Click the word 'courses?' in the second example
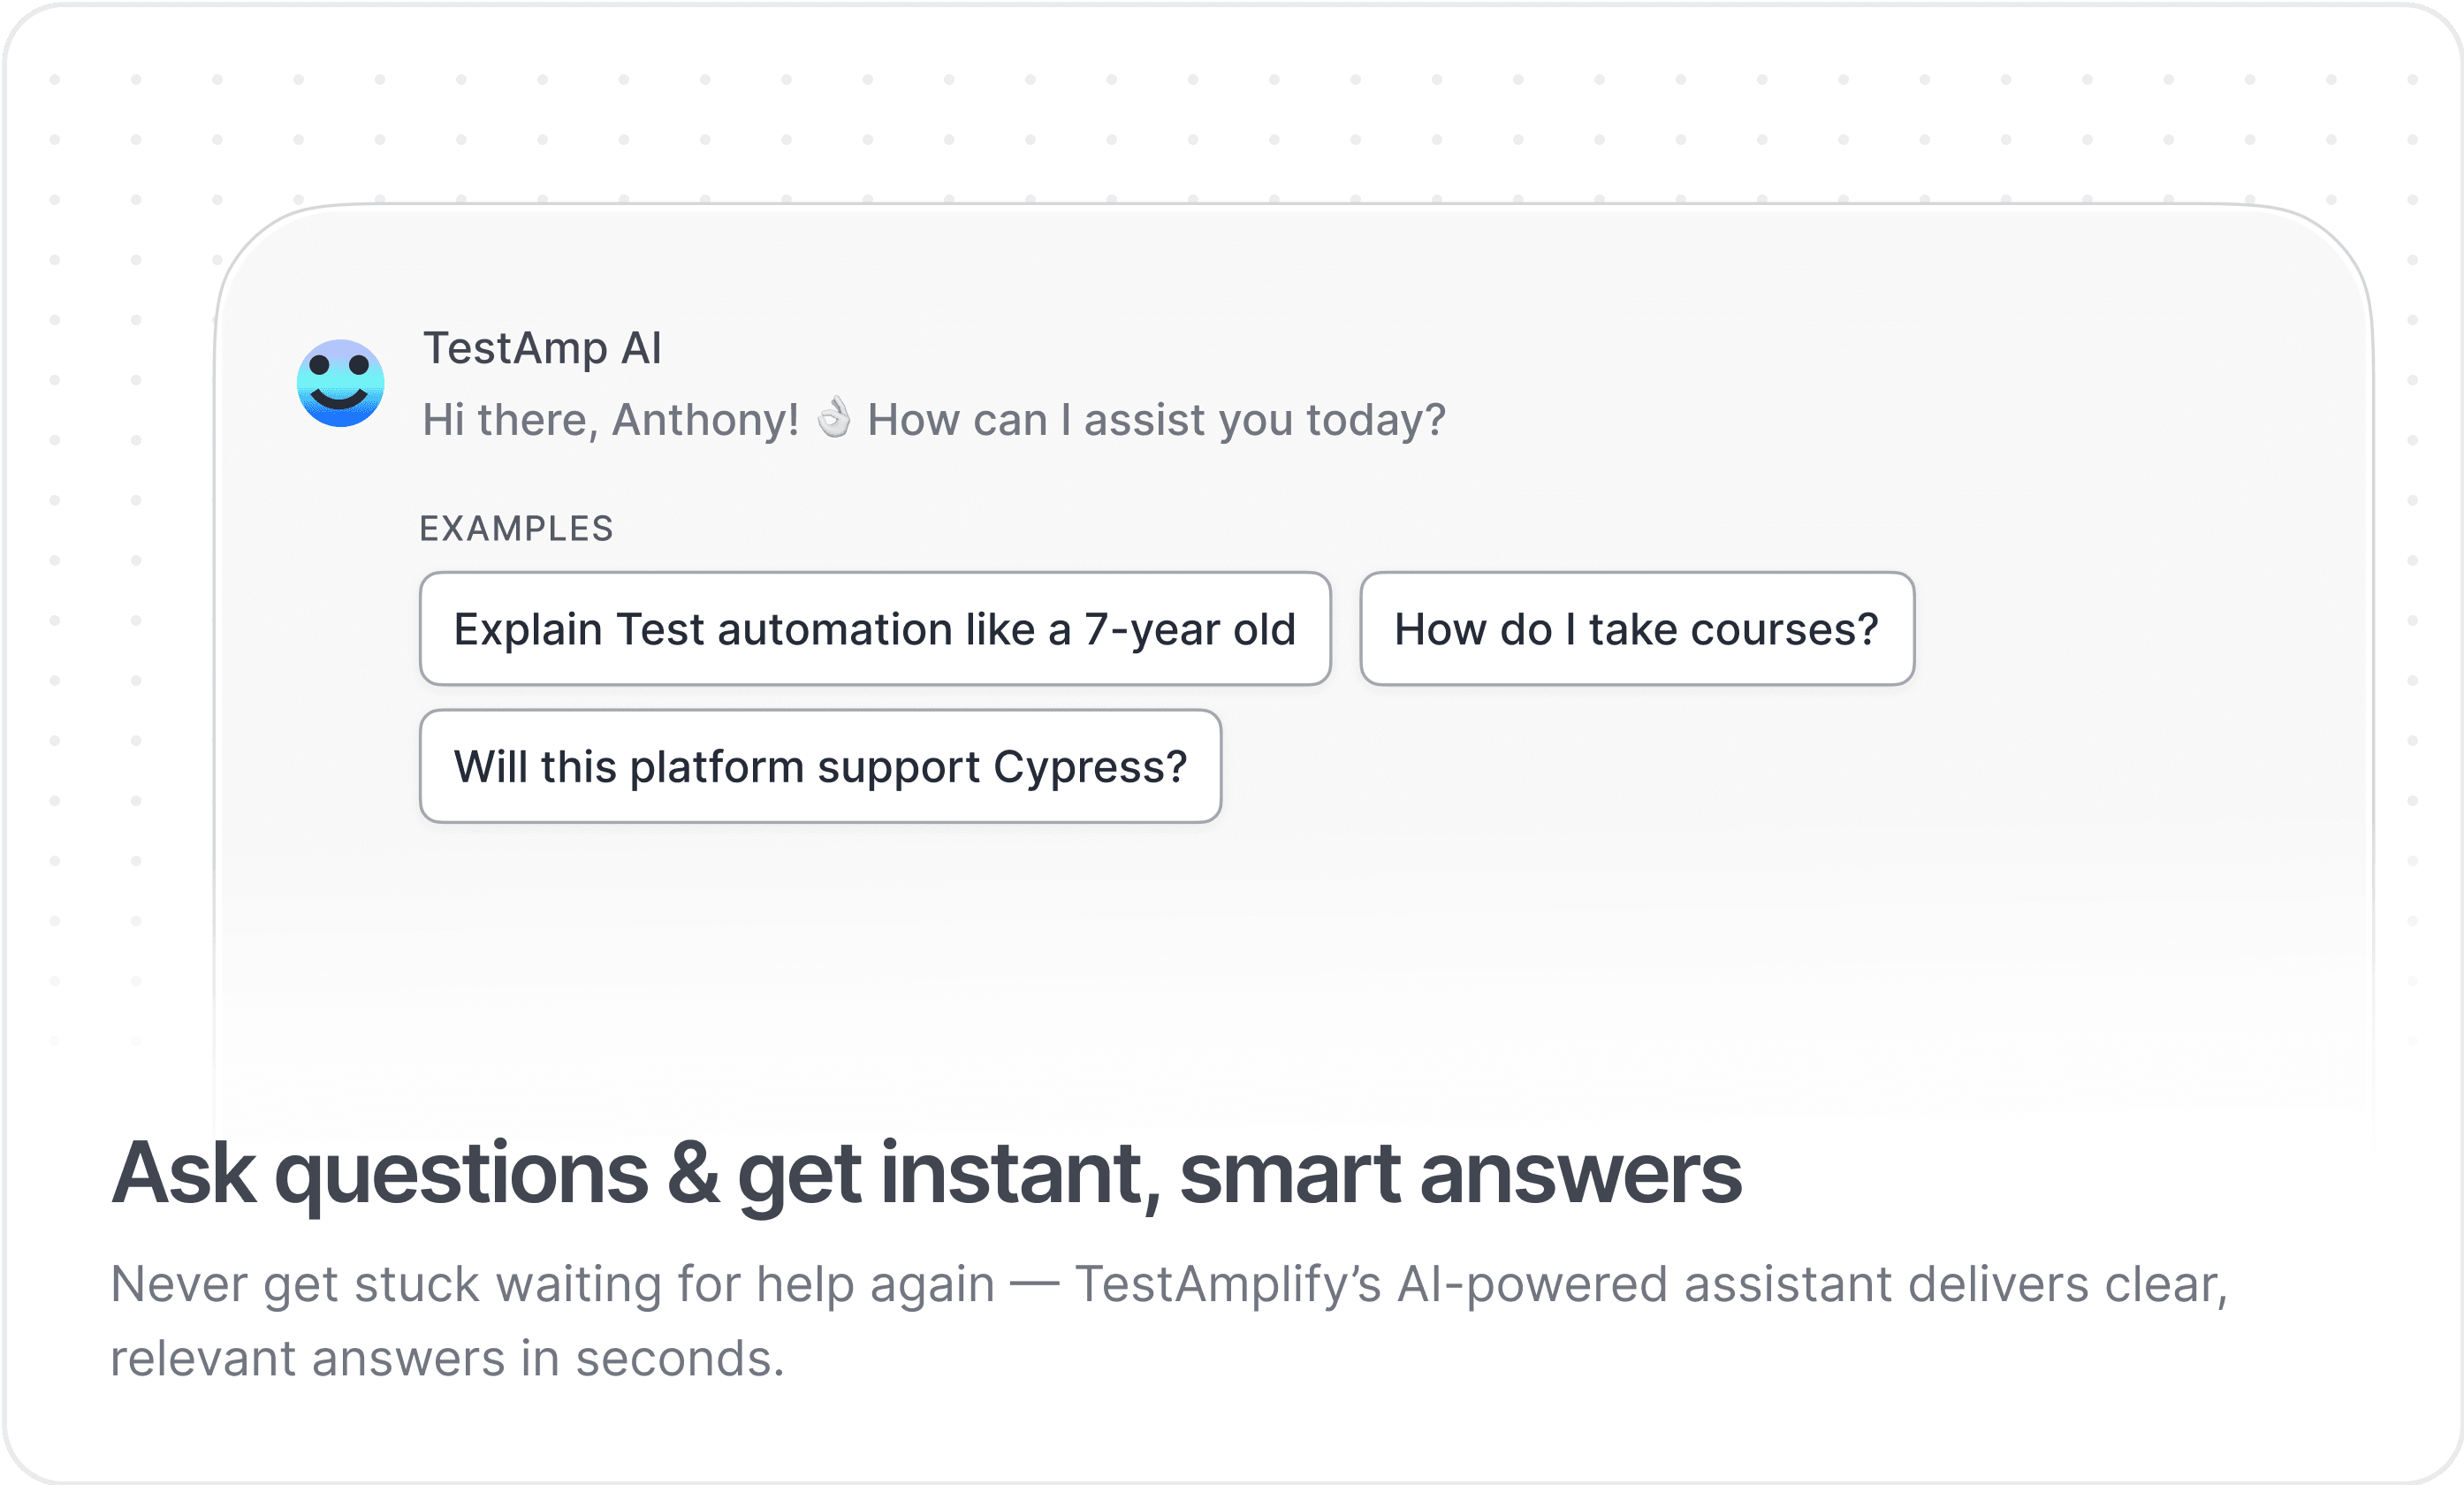The width and height of the screenshot is (2464, 1485). coord(1784,629)
